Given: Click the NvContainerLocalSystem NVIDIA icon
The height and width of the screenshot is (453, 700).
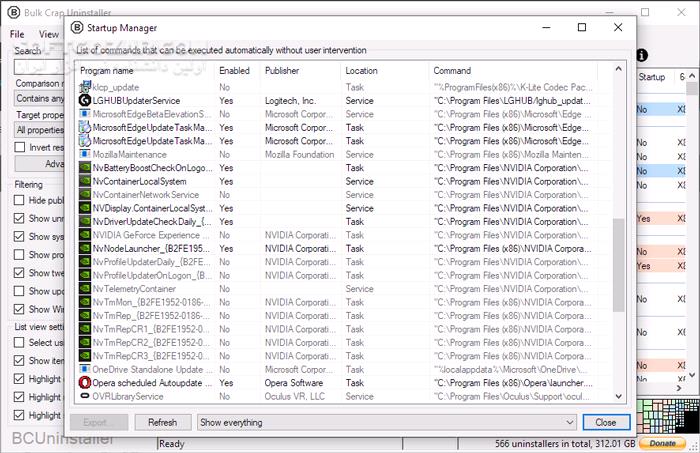Looking at the screenshot, I should (x=85, y=181).
